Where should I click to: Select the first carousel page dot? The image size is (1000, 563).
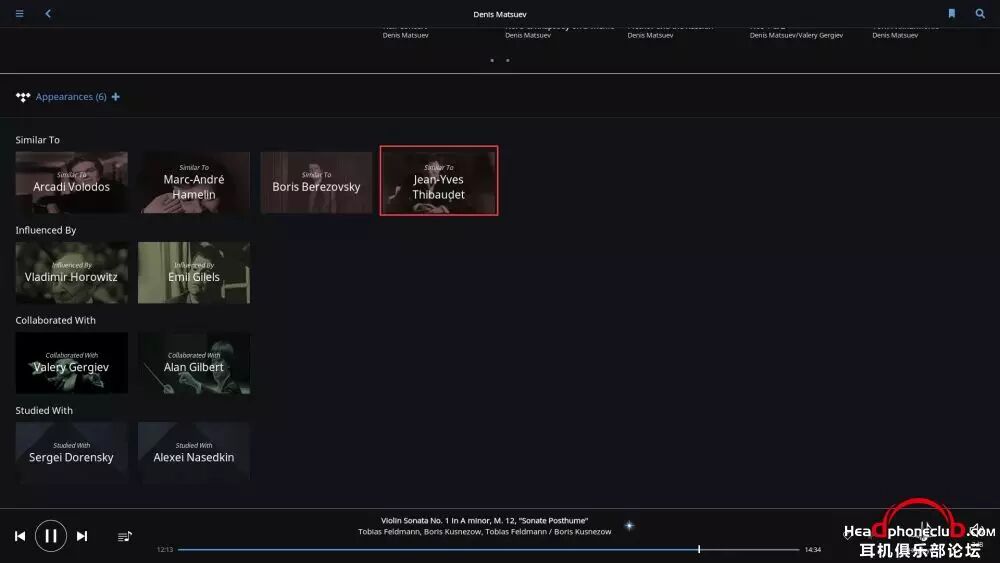492,61
